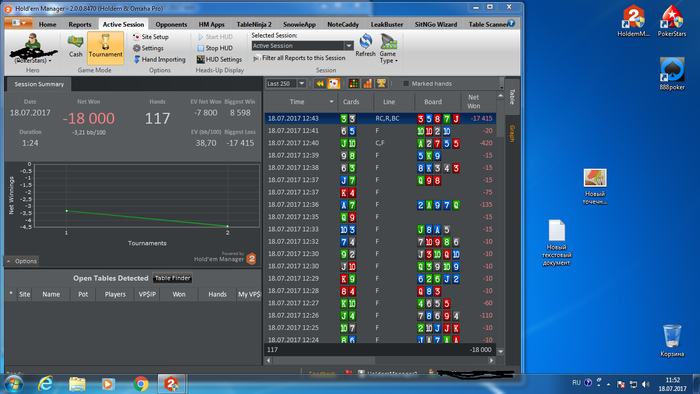Click the colored grid matrix icon
This screenshot has height=394, width=700.
pos(354,83)
